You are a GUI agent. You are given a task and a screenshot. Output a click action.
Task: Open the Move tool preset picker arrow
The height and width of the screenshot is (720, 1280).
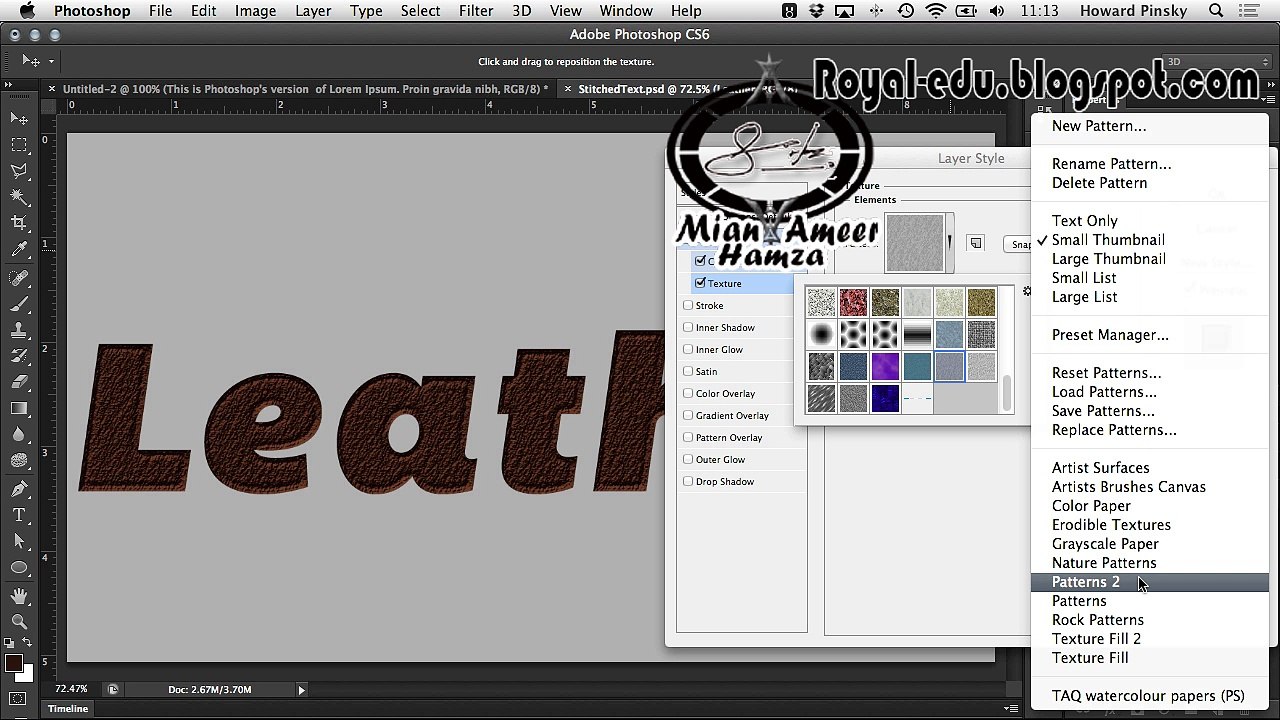point(51,62)
